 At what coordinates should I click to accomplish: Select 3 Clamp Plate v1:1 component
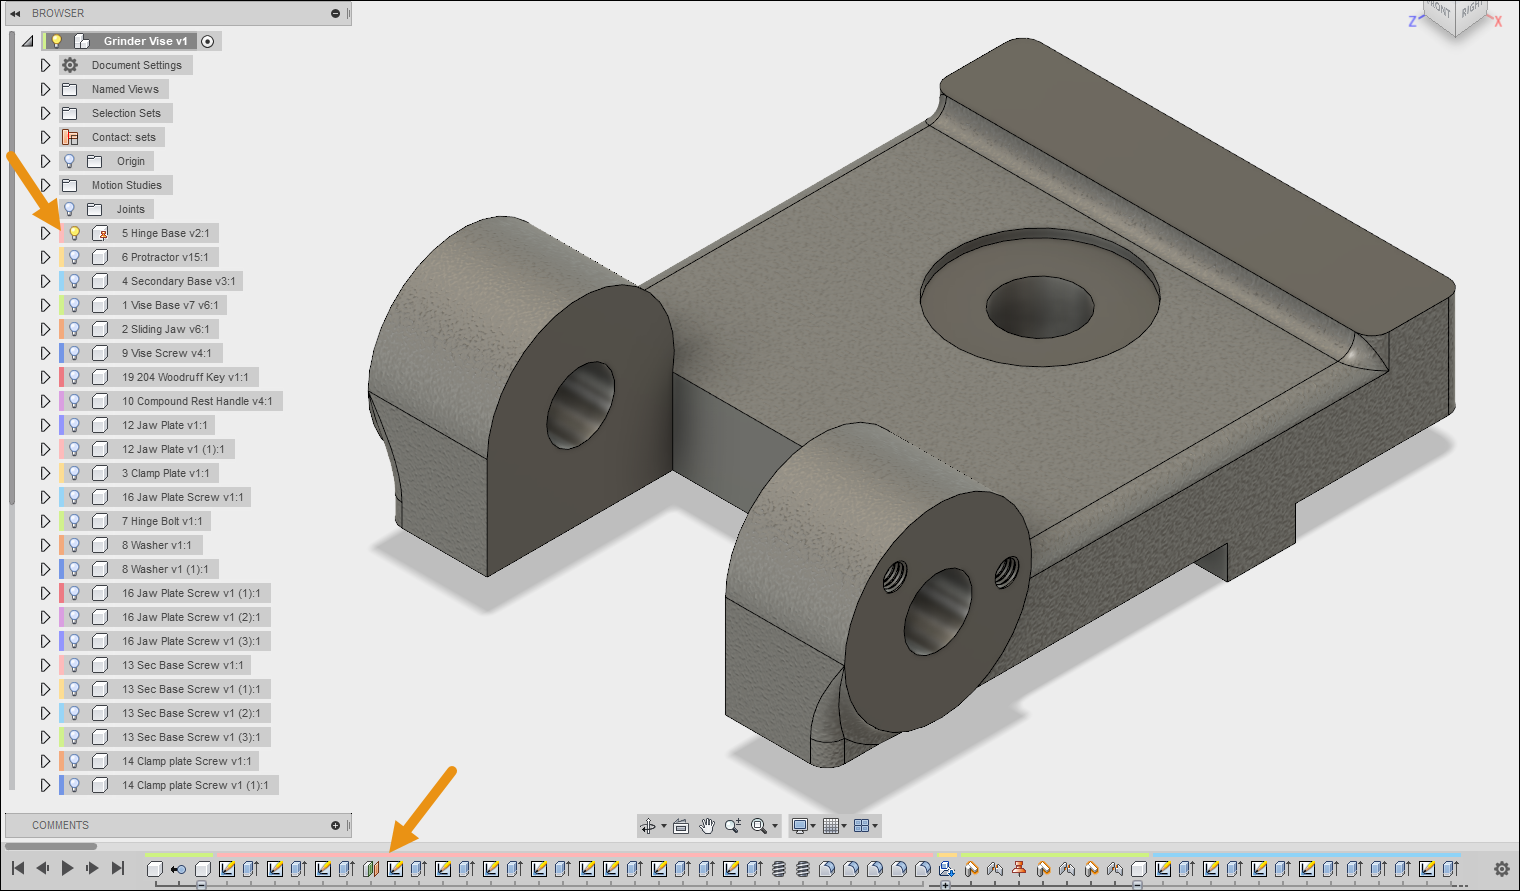[x=165, y=473]
